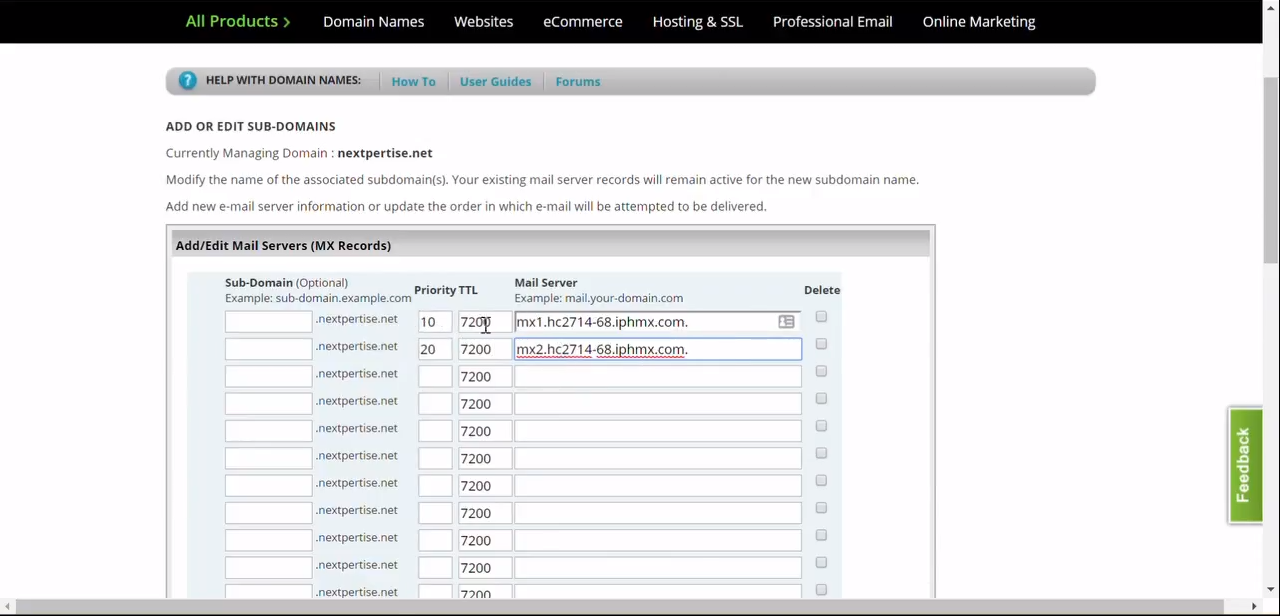Click the vertical scrollbar down arrow
The image size is (1280, 616).
pyautogui.click(x=1270, y=590)
